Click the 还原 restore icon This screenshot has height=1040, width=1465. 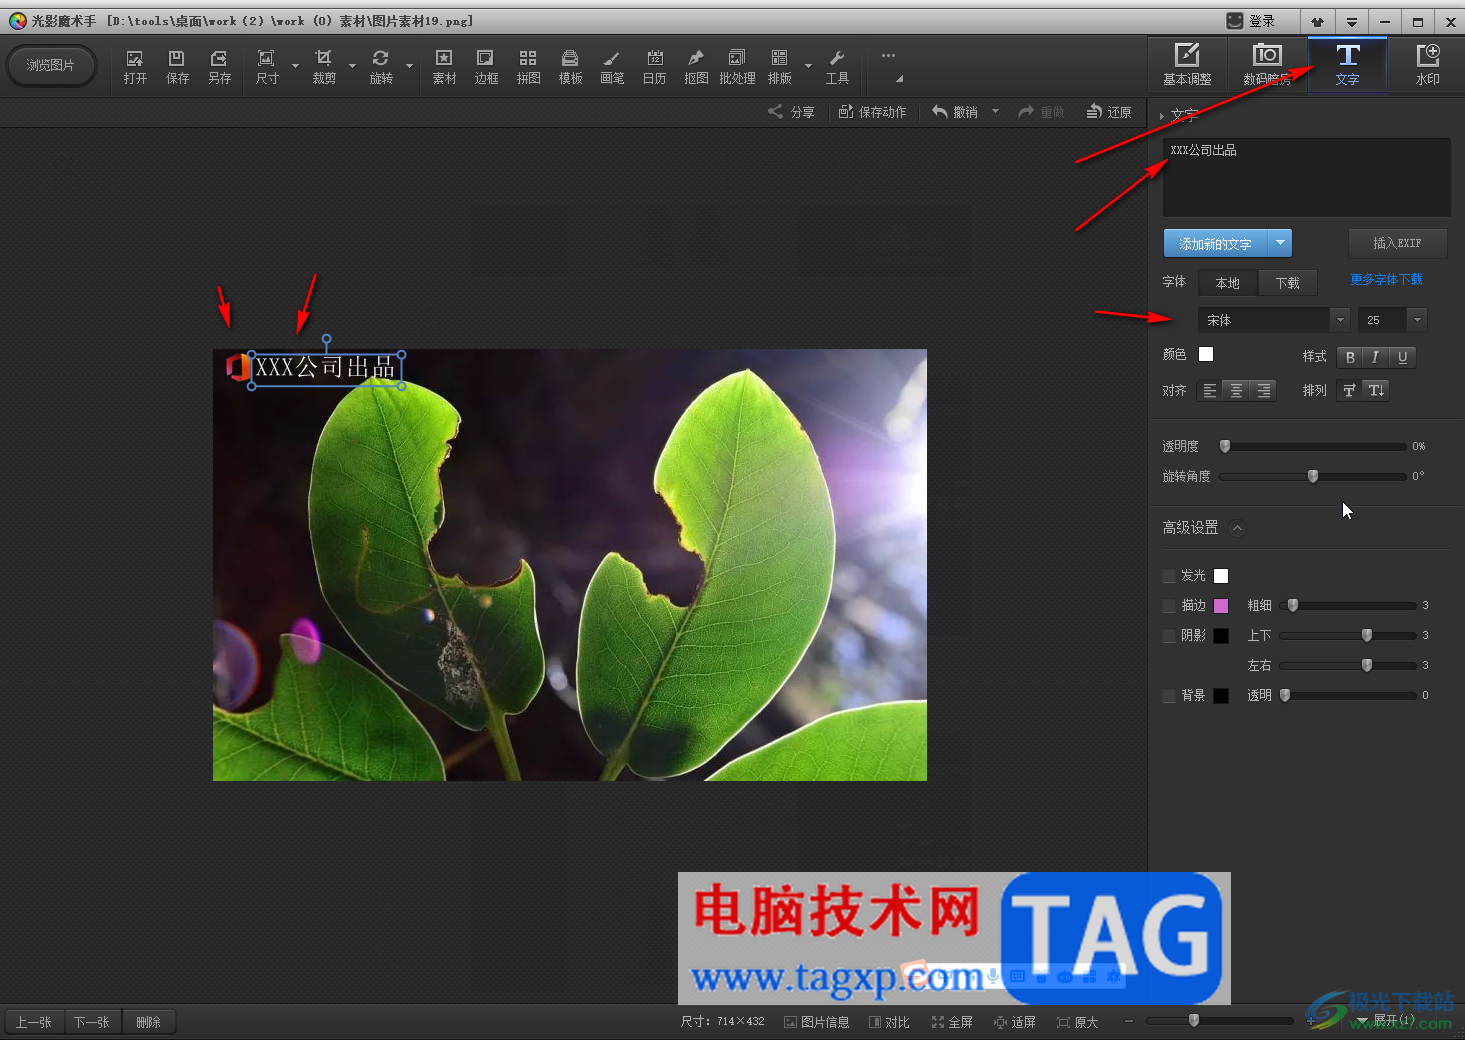[x=1109, y=112]
